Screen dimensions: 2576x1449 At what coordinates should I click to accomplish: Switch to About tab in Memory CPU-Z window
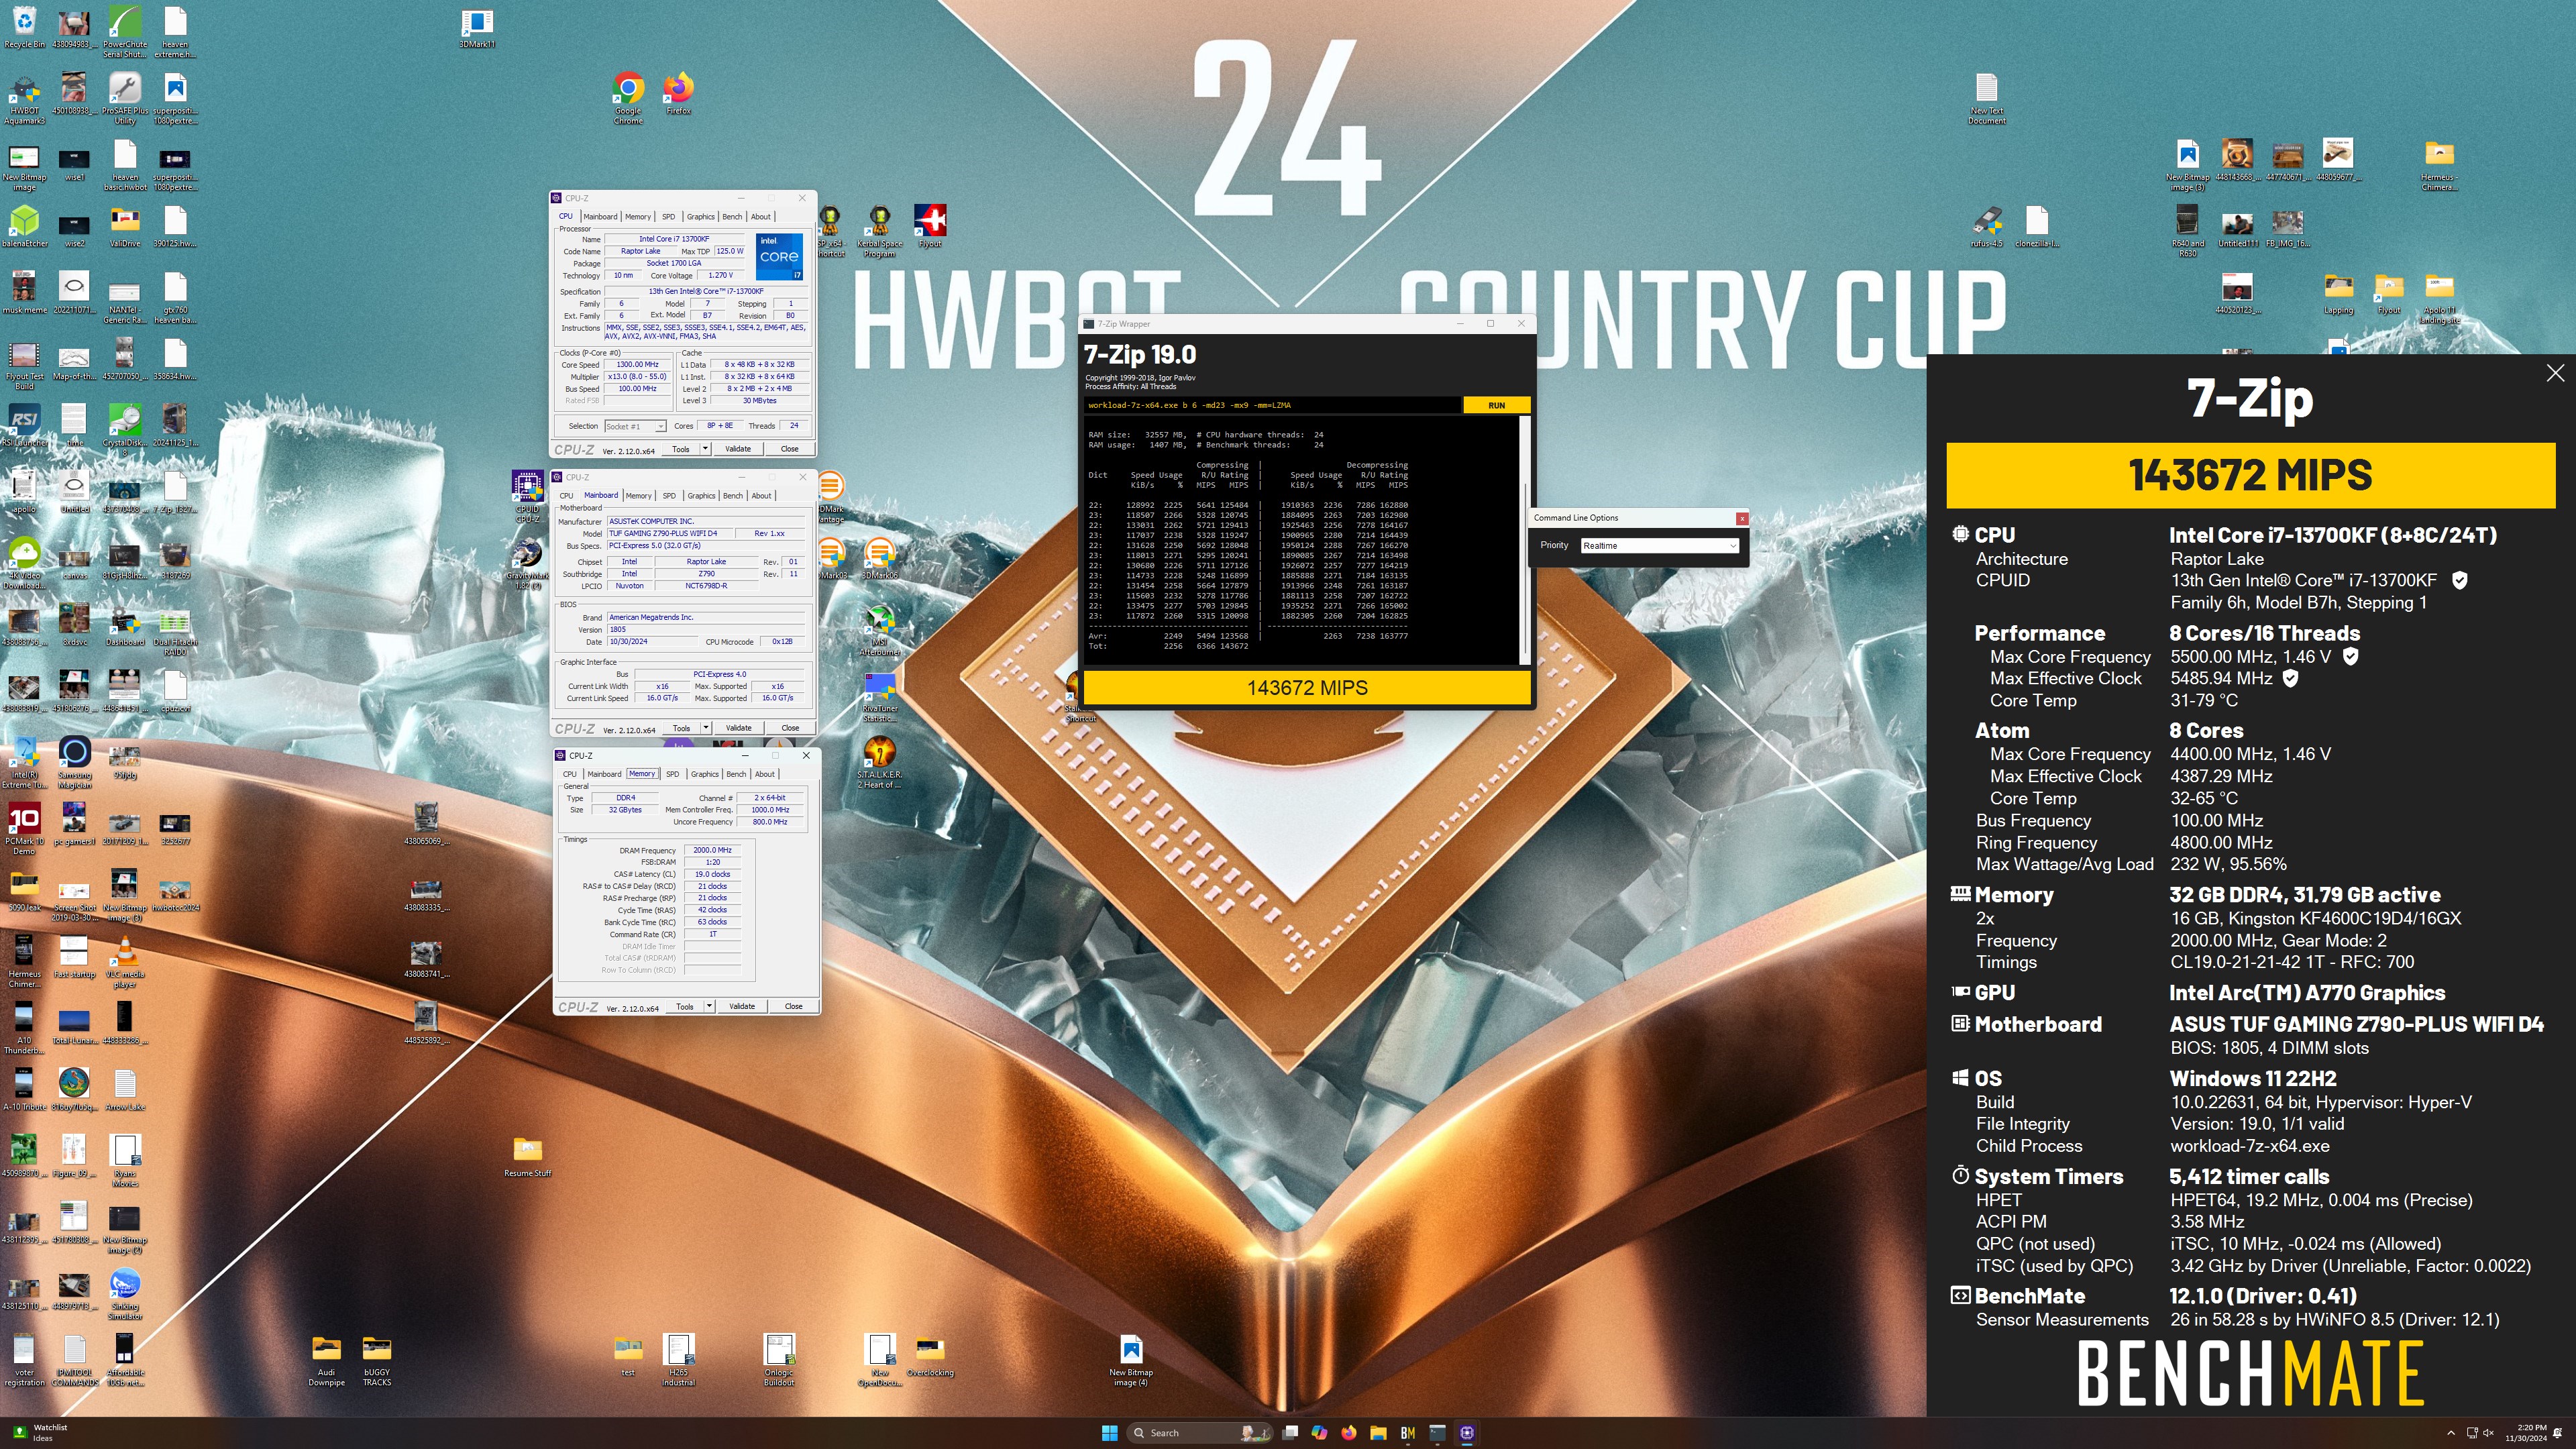(764, 774)
